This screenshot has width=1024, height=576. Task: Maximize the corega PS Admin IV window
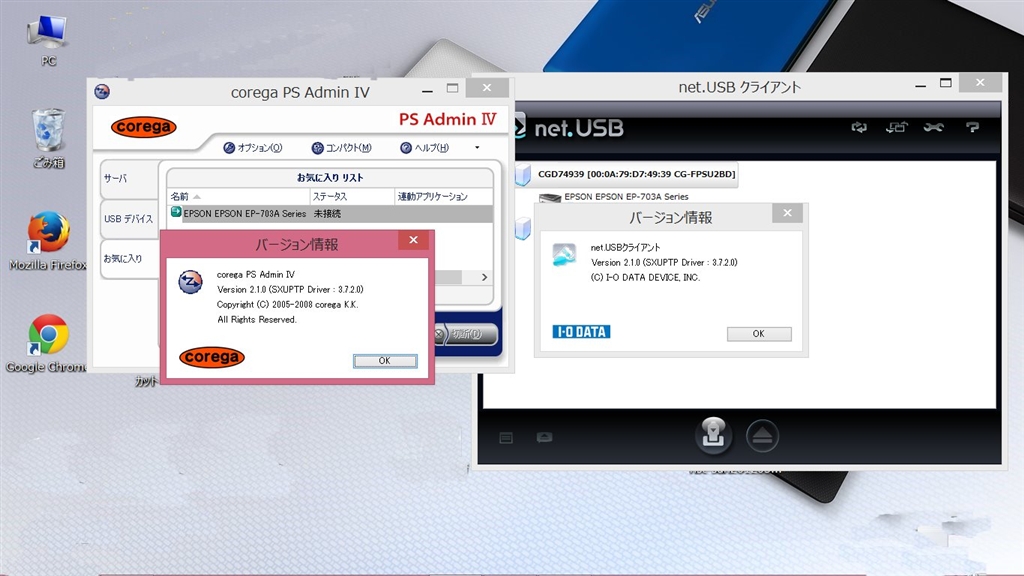pyautogui.click(x=453, y=88)
